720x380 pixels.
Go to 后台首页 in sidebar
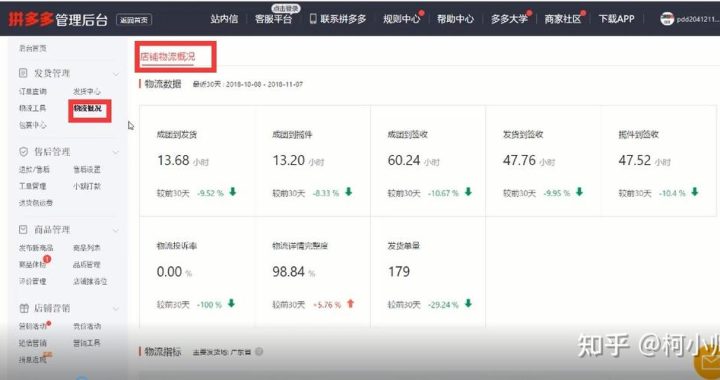point(33,48)
